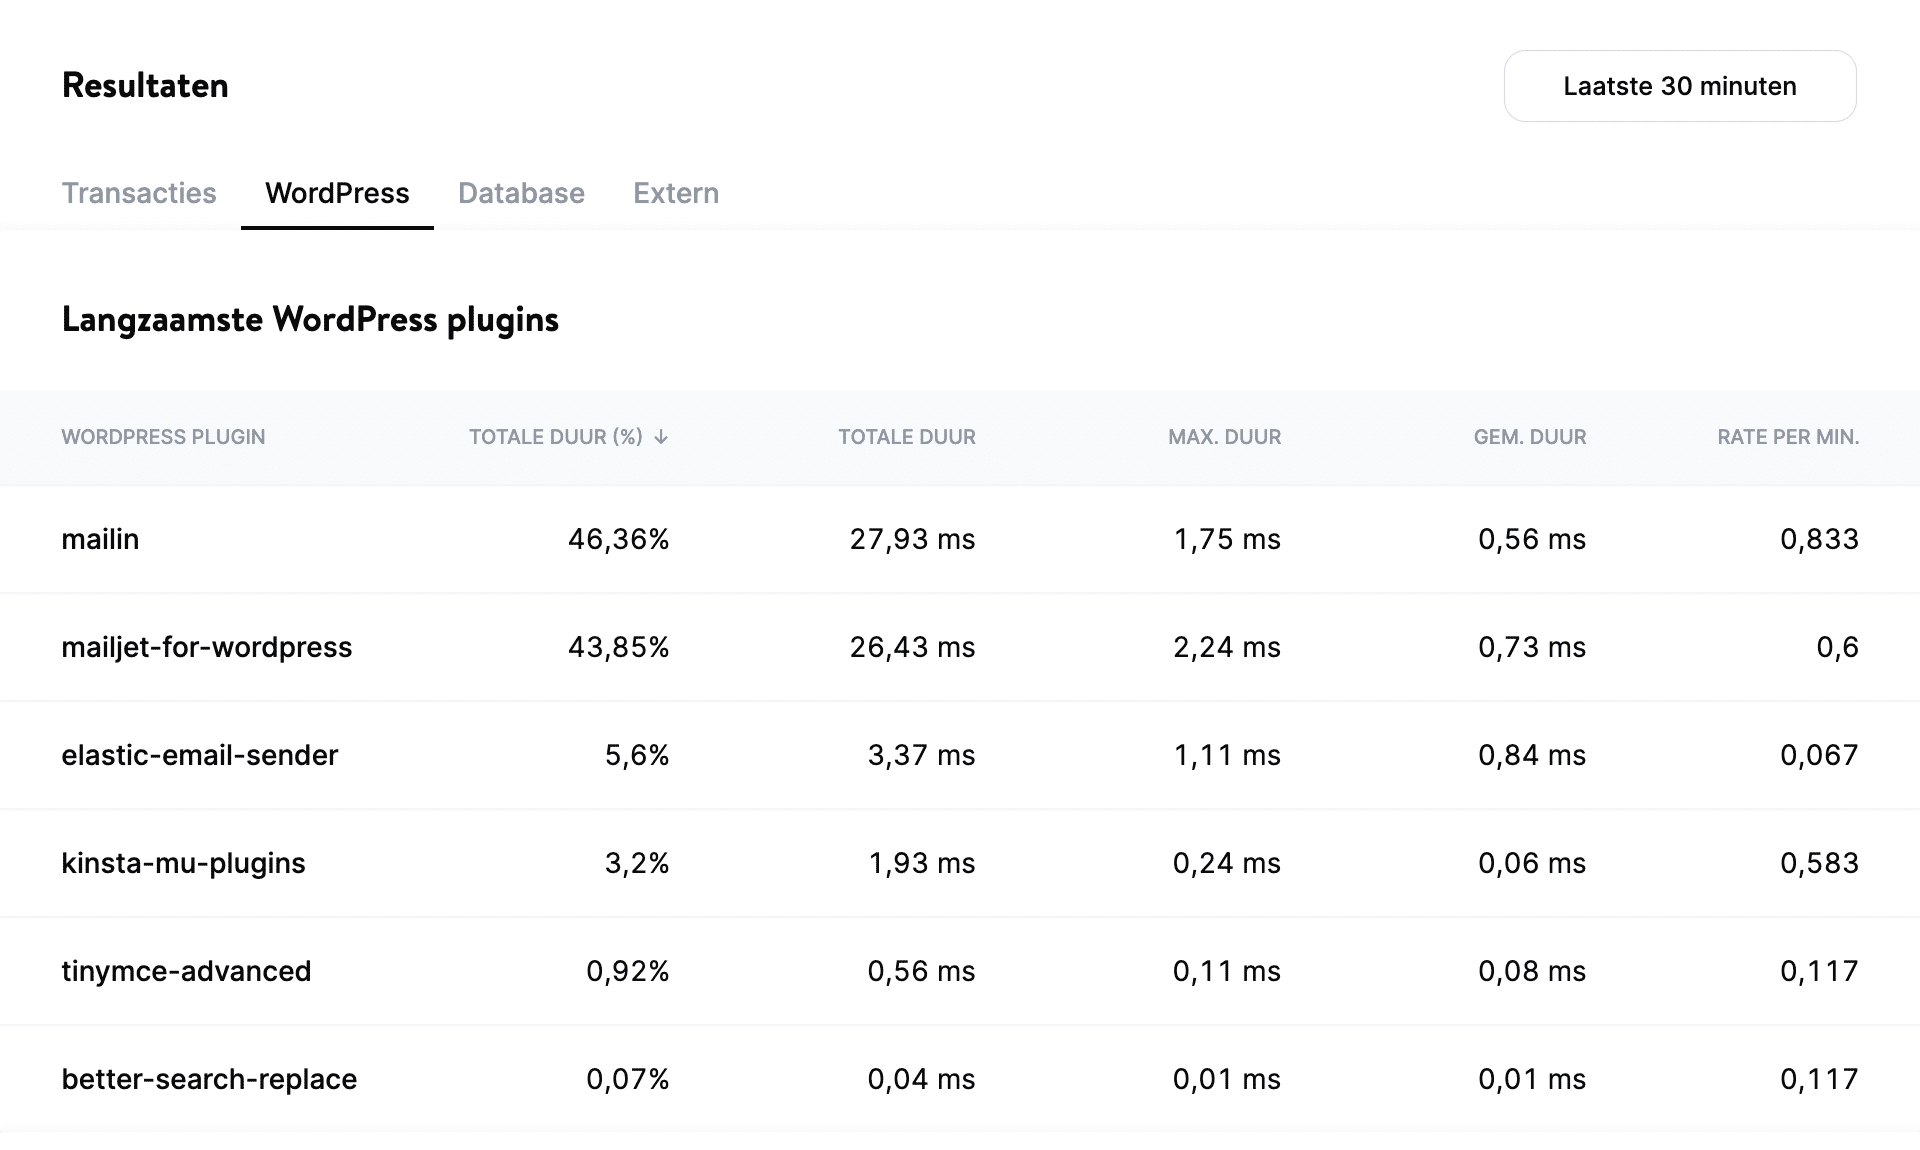Viewport: 1920px width, 1150px height.
Task: Sort the table by RATE PER MIN. column
Action: pyautogui.click(x=1787, y=437)
